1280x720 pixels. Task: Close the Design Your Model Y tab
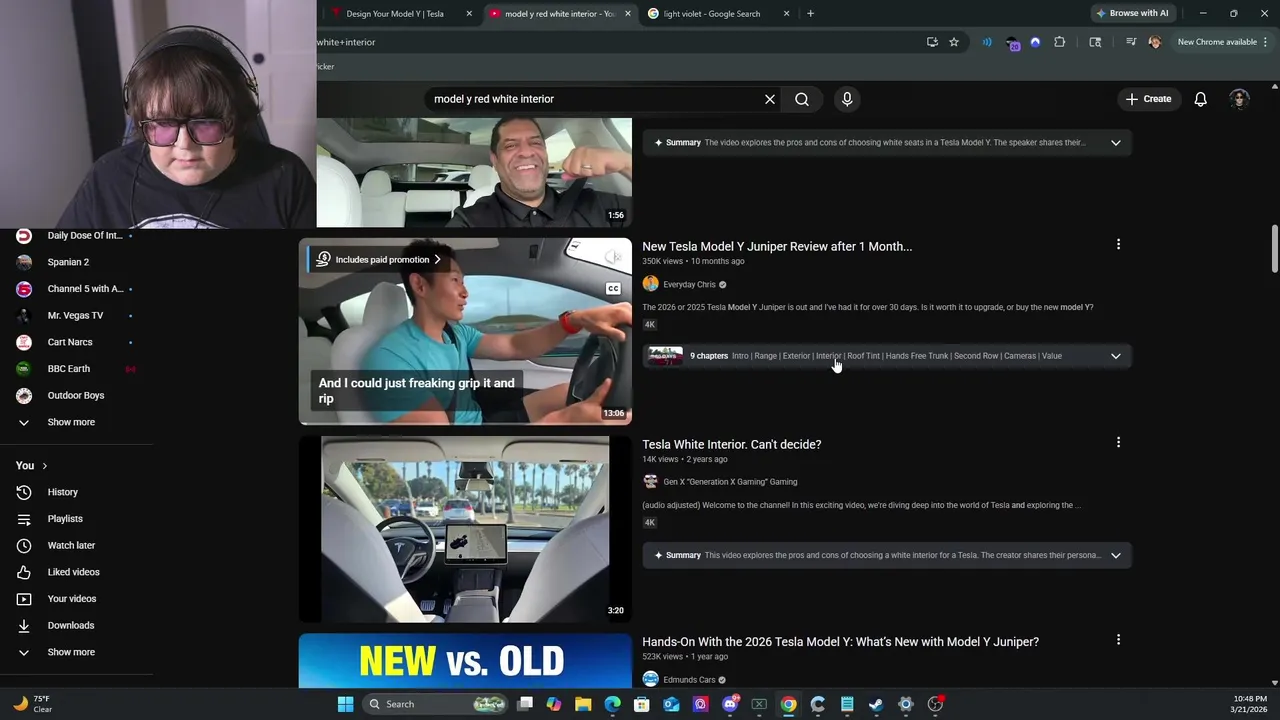pos(469,14)
